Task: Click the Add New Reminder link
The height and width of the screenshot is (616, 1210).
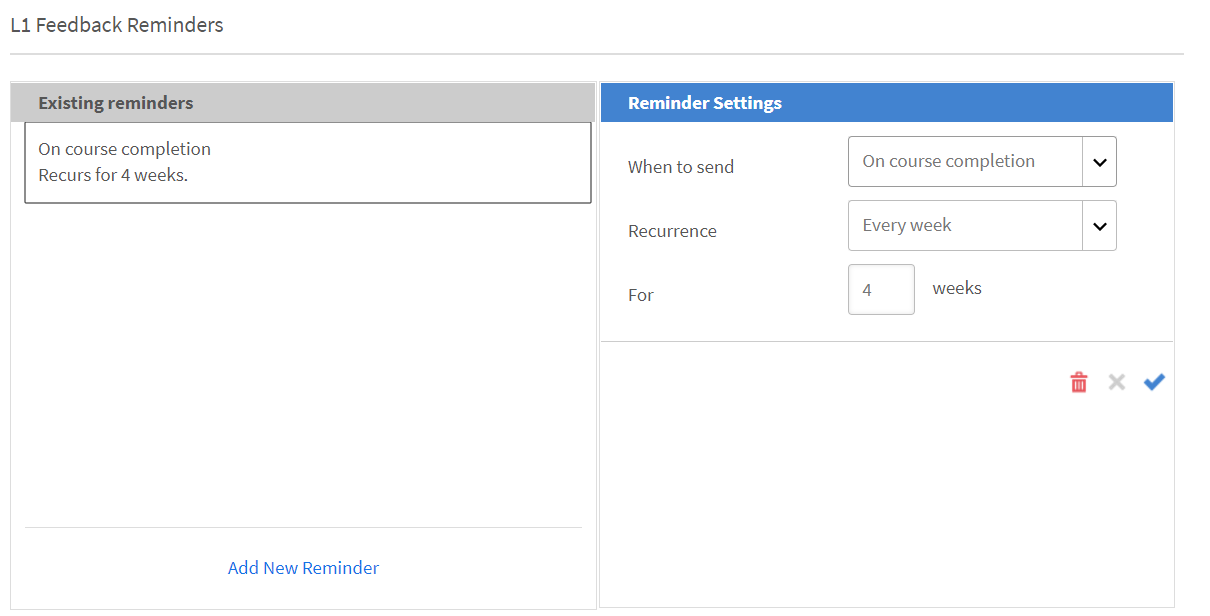Action: click(303, 568)
